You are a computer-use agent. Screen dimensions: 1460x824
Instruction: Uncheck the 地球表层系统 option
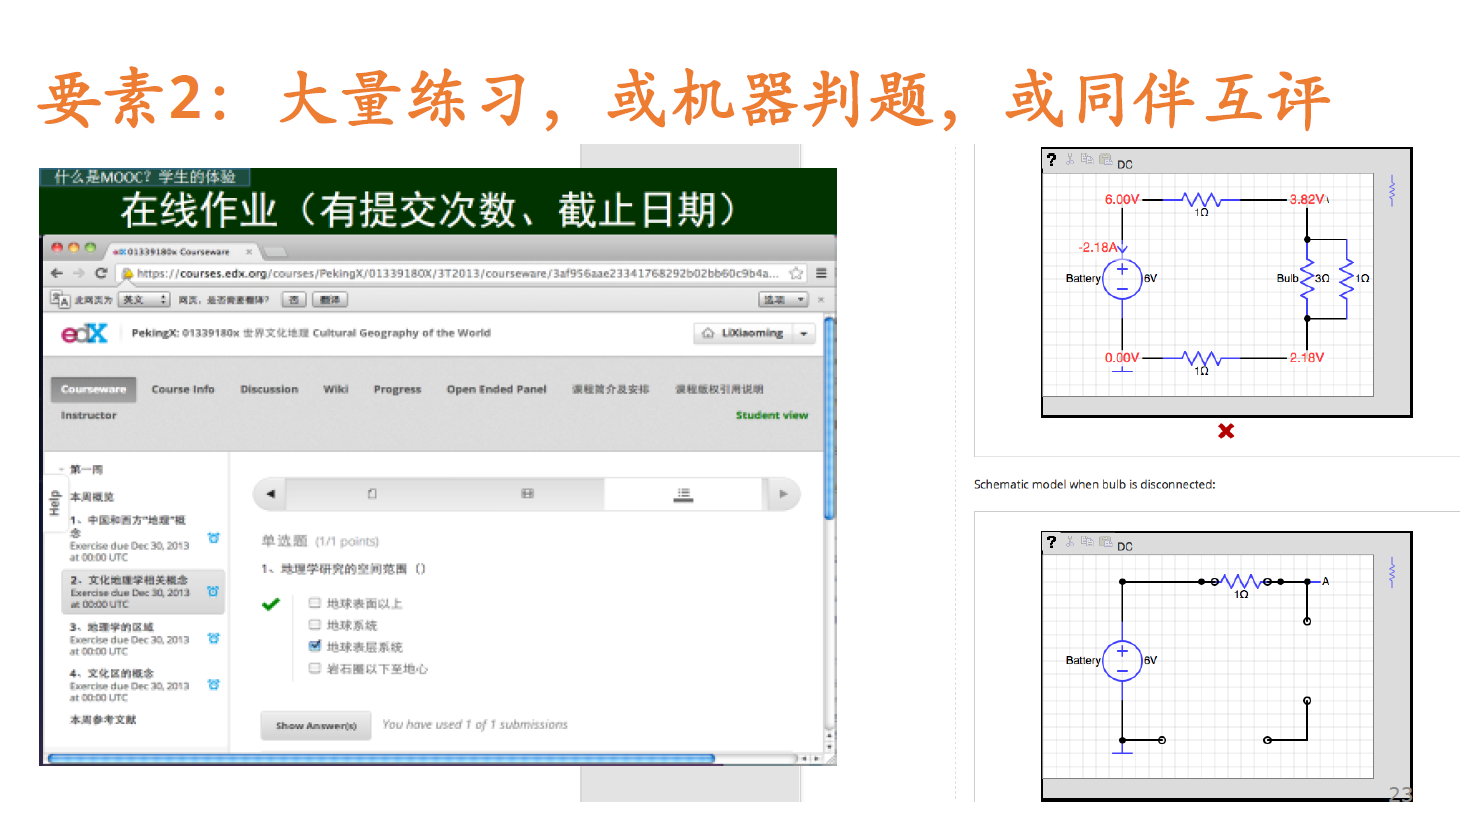315,646
